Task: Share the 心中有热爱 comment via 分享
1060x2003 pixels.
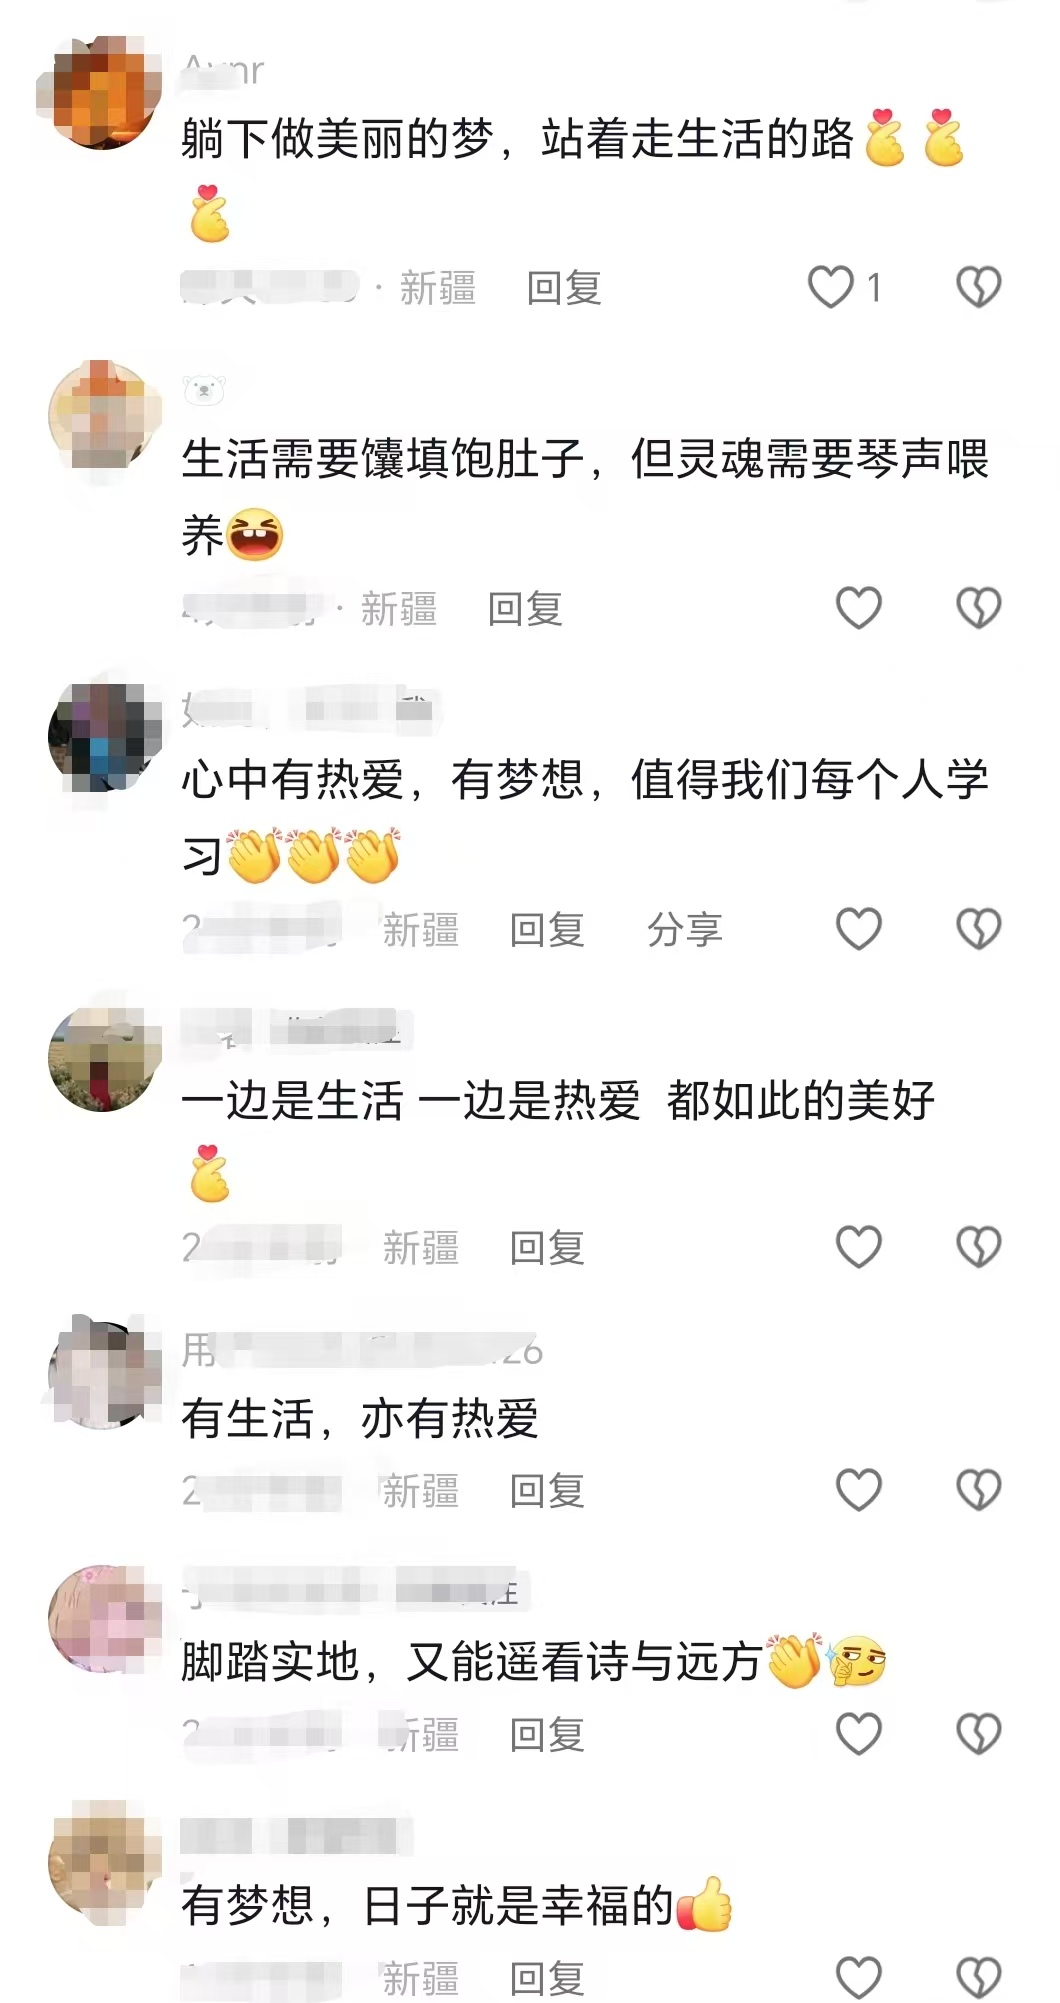Action: tap(684, 929)
